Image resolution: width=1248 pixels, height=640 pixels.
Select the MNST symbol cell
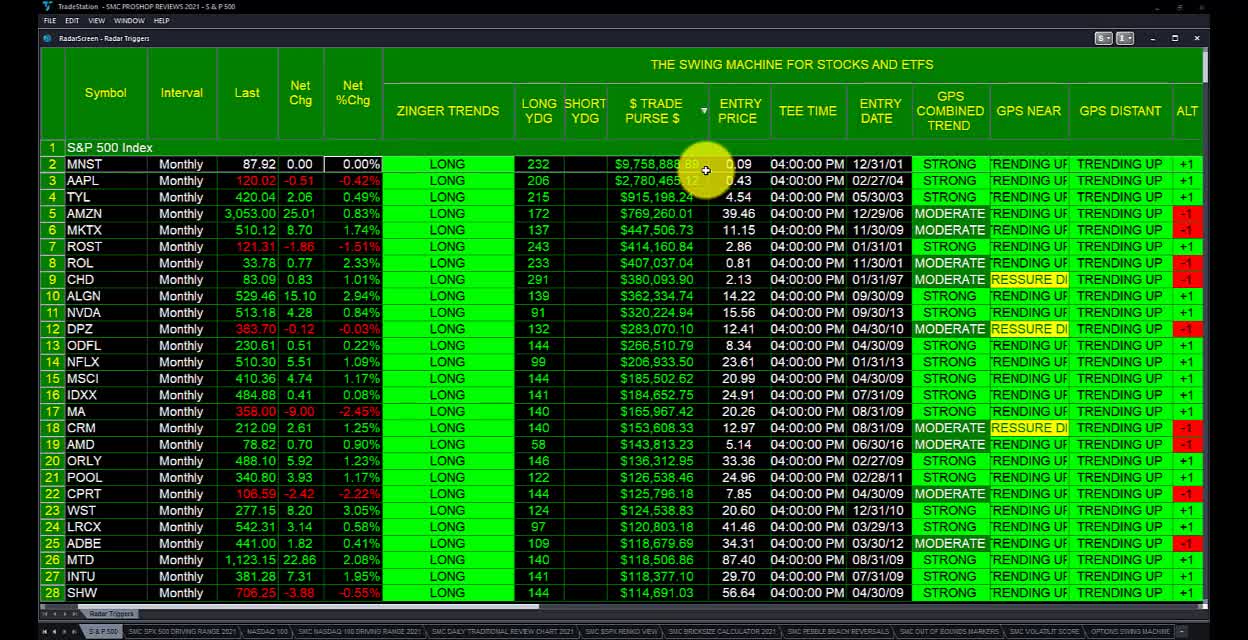point(106,164)
